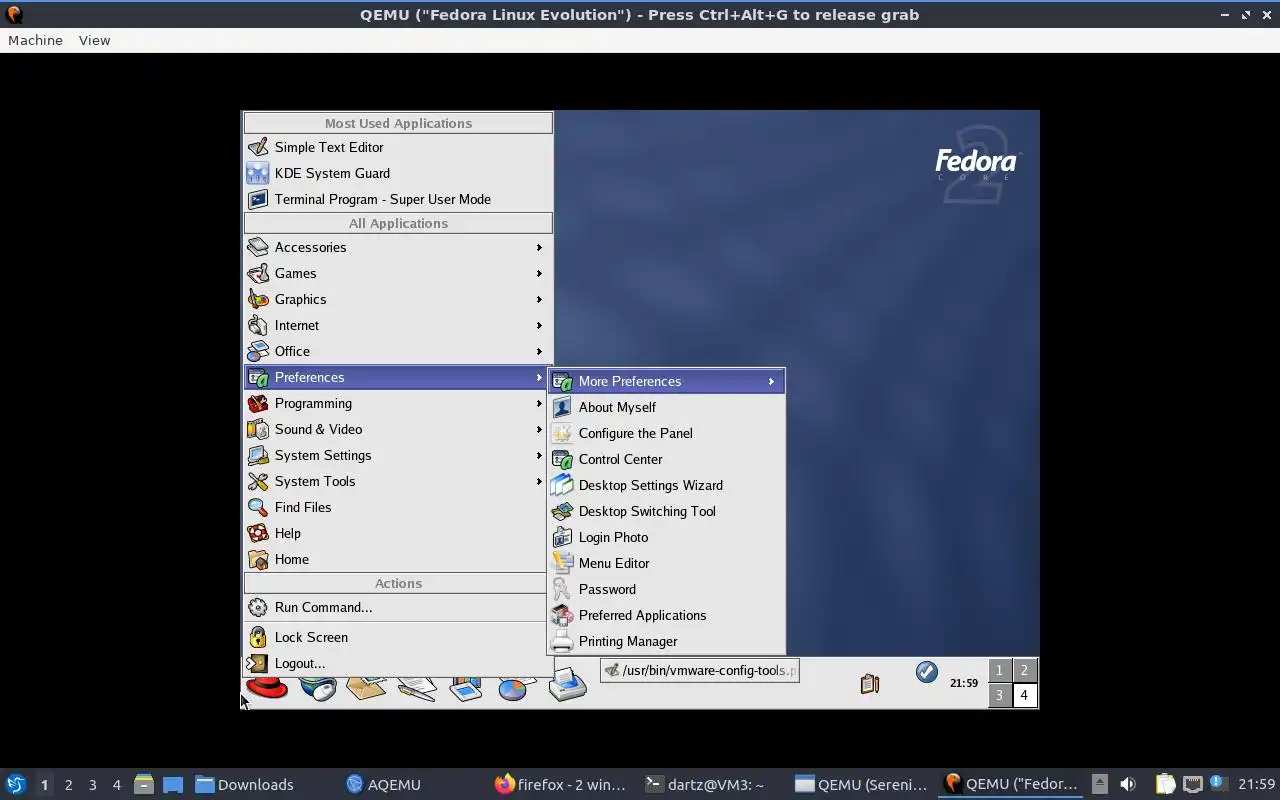Switch to firefox windows in host taskbar
This screenshot has height=800, width=1280.
point(560,784)
